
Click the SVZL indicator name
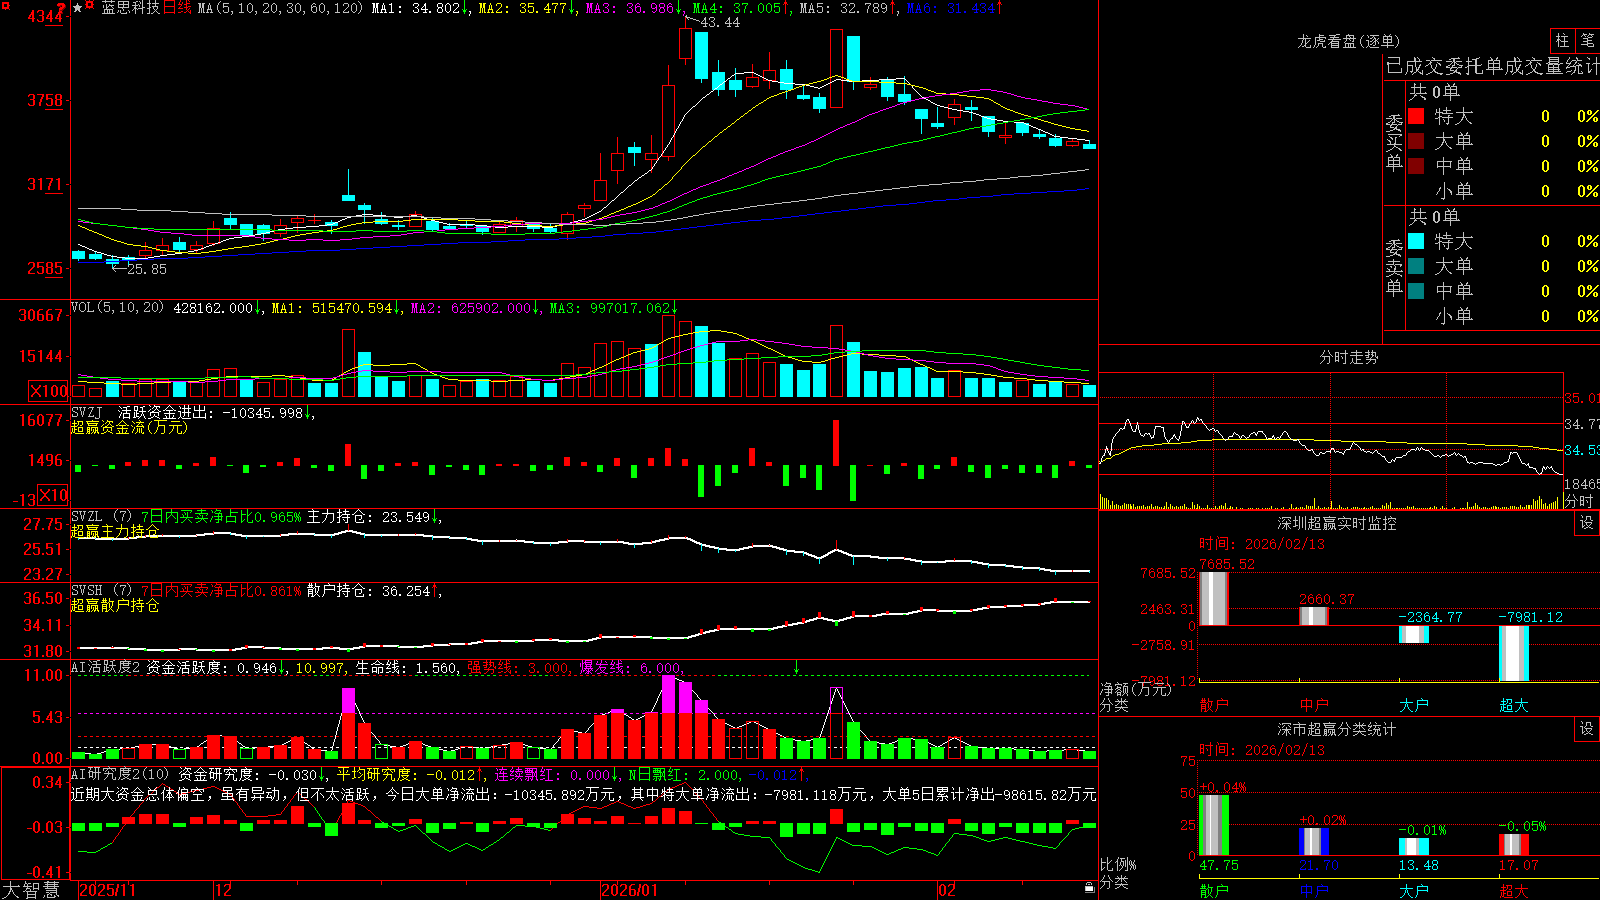(87, 517)
